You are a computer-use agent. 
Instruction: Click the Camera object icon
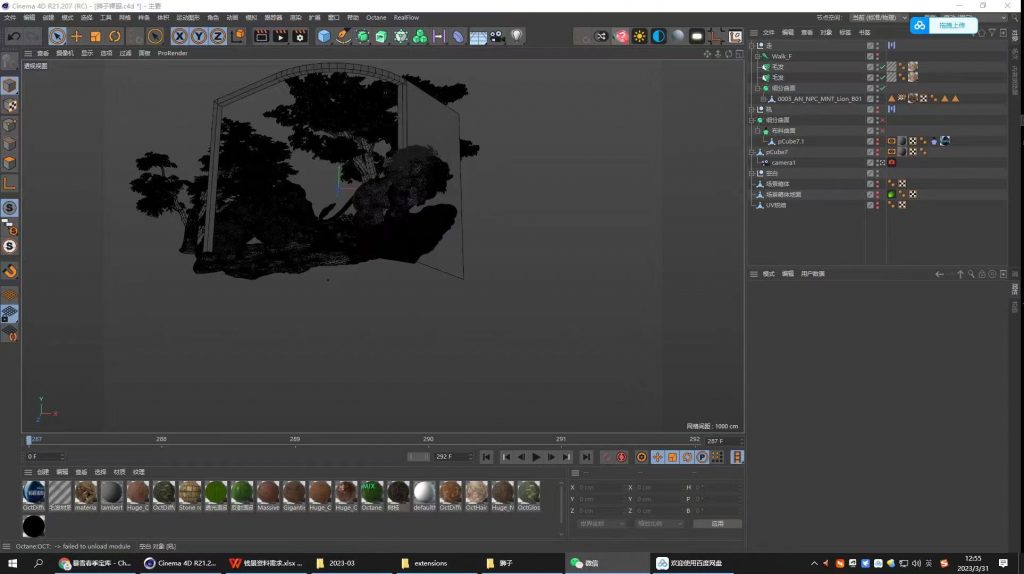(x=497, y=37)
